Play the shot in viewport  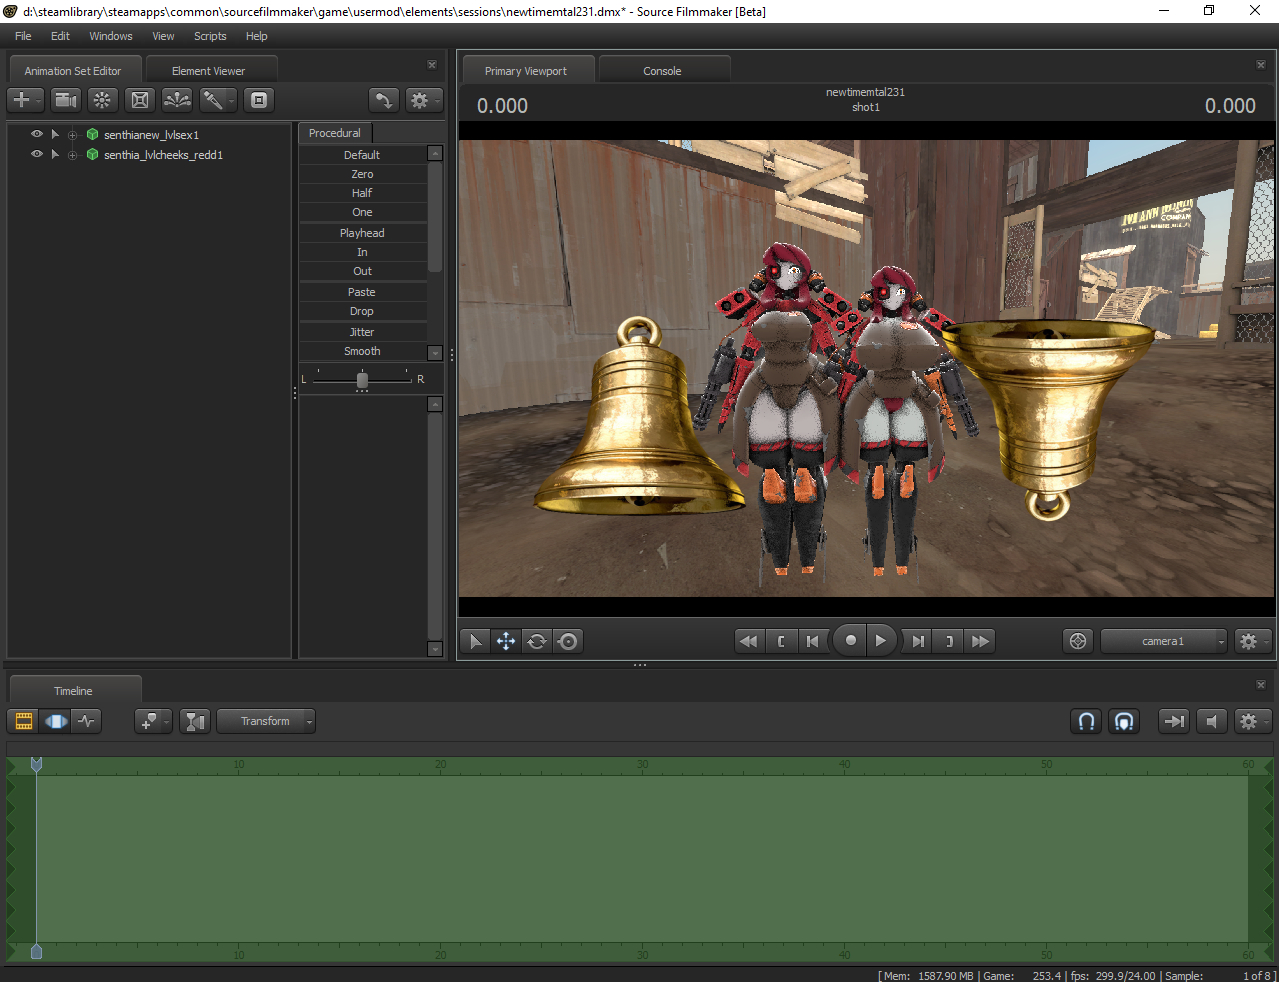[880, 641]
